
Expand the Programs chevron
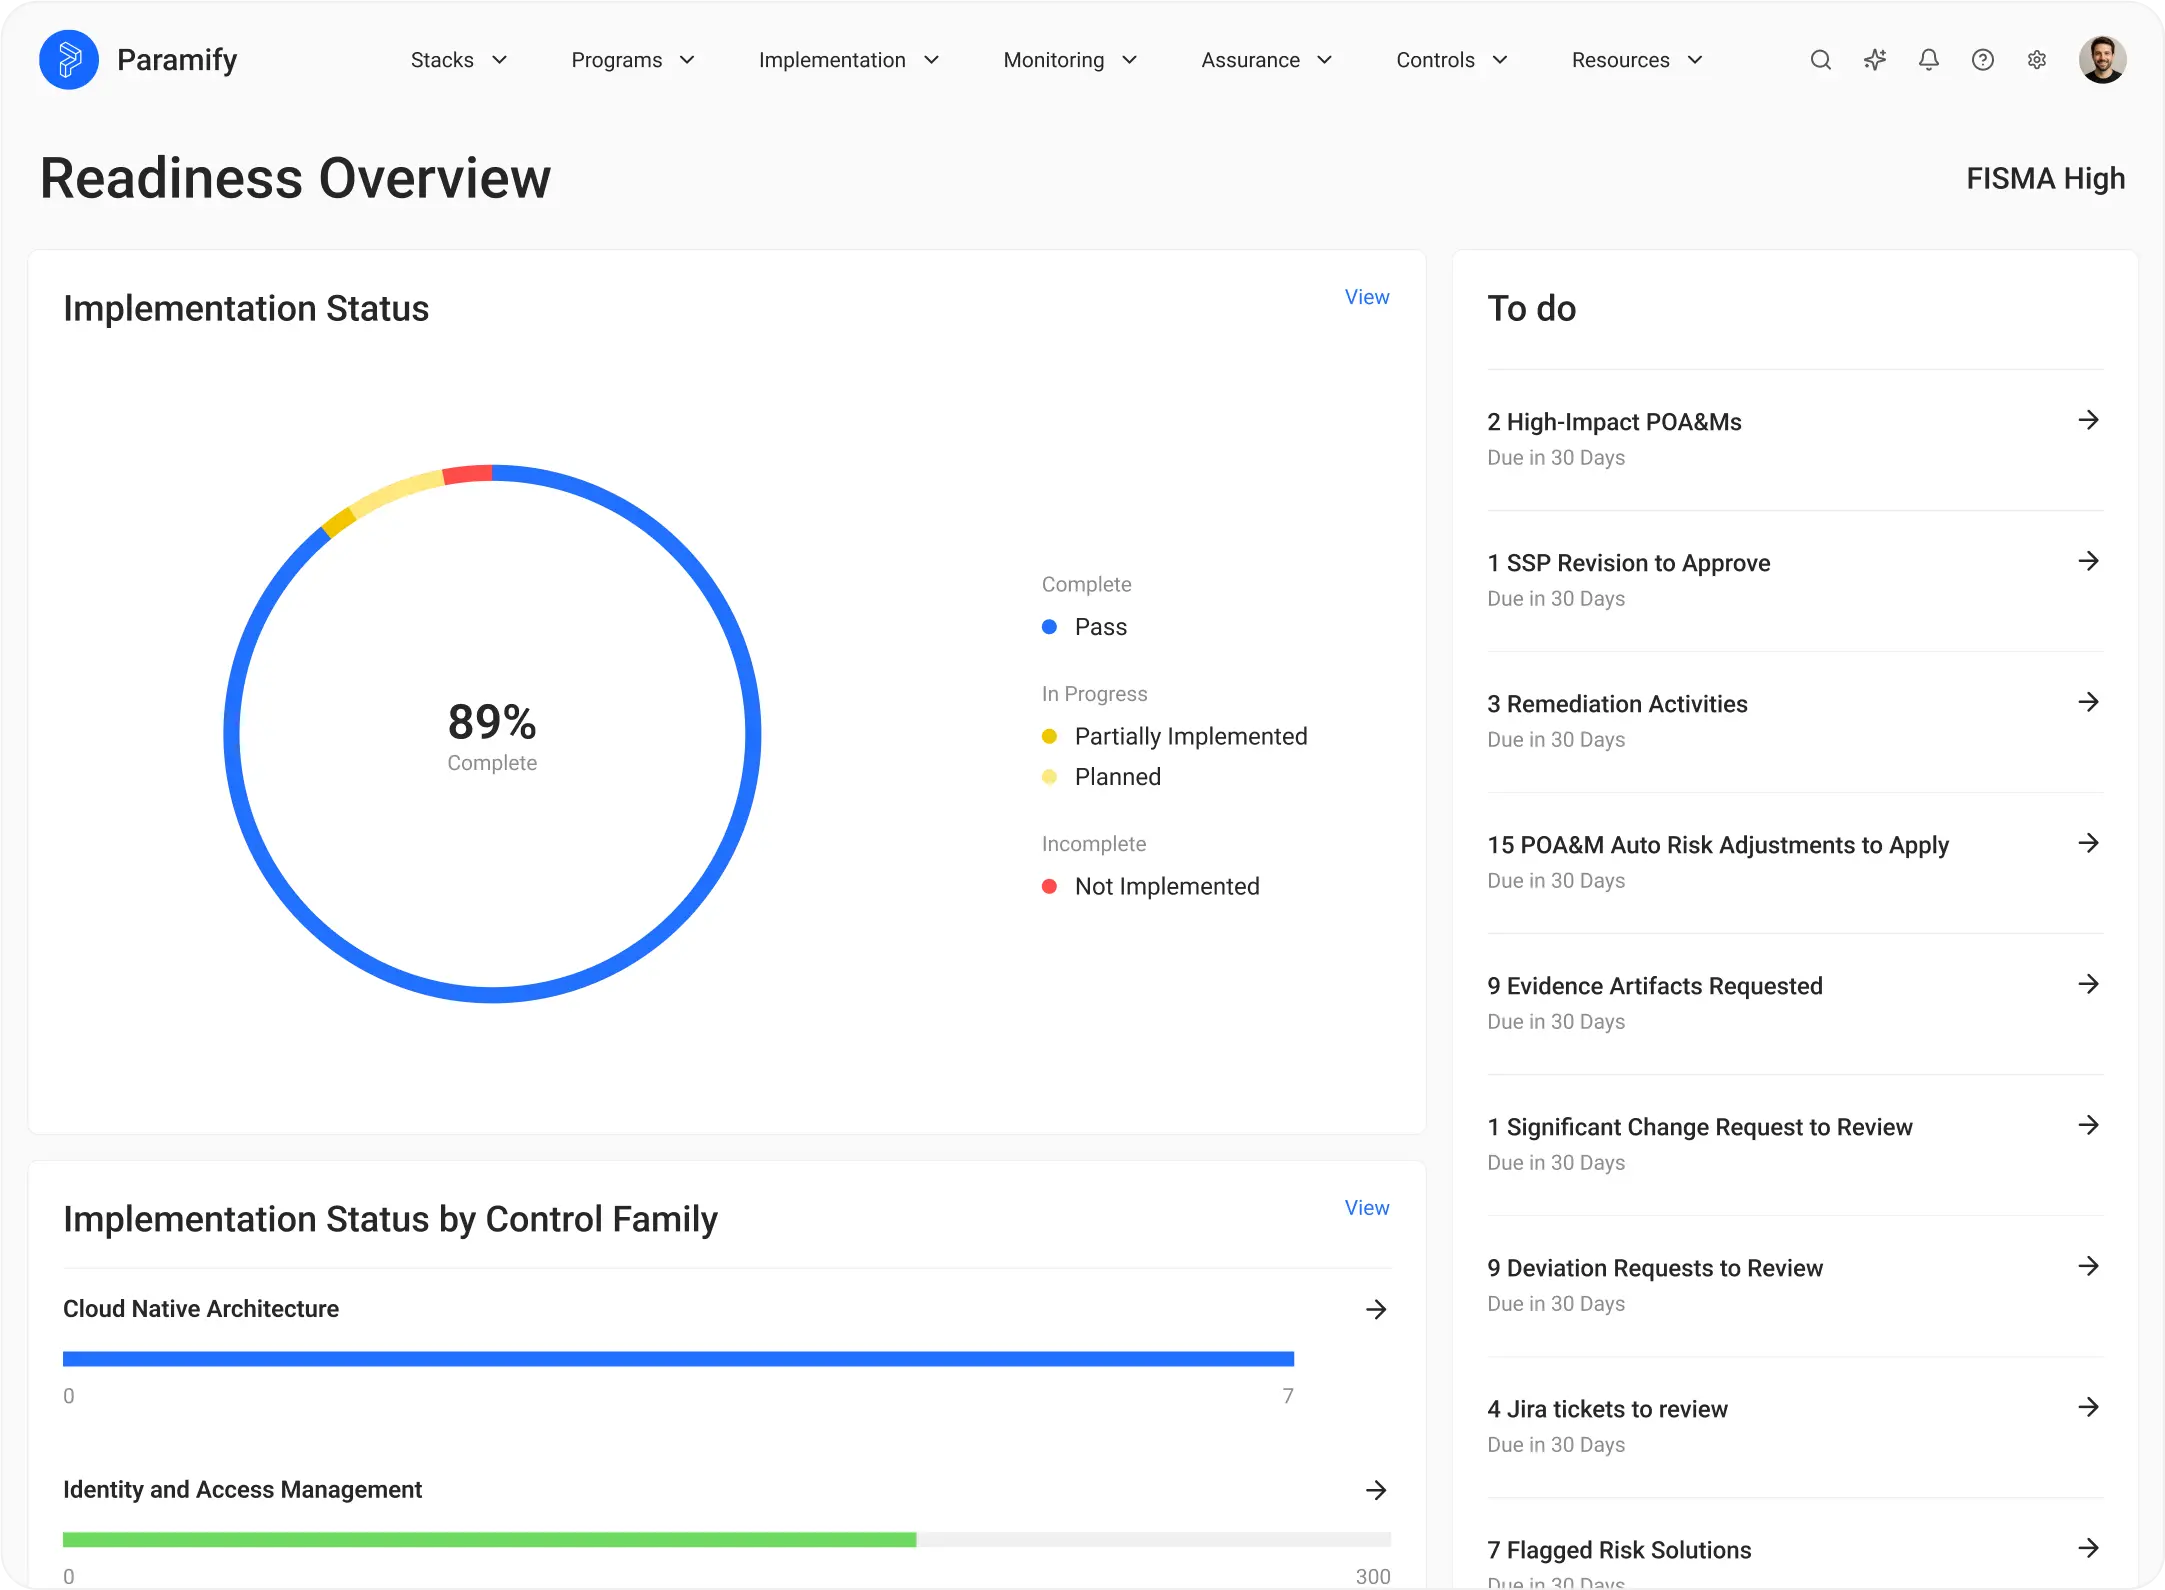pos(687,60)
